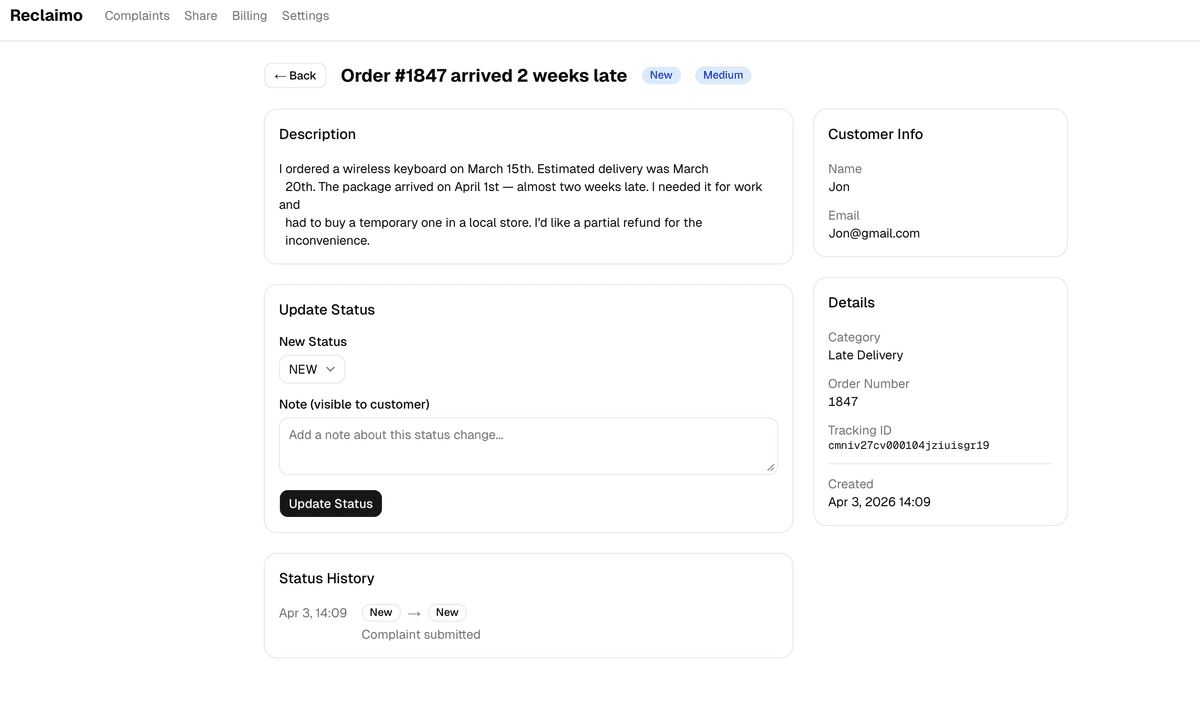Screen dimensions: 1200x716
Task: Click the blue New badge beside the title
Action: [661, 75]
